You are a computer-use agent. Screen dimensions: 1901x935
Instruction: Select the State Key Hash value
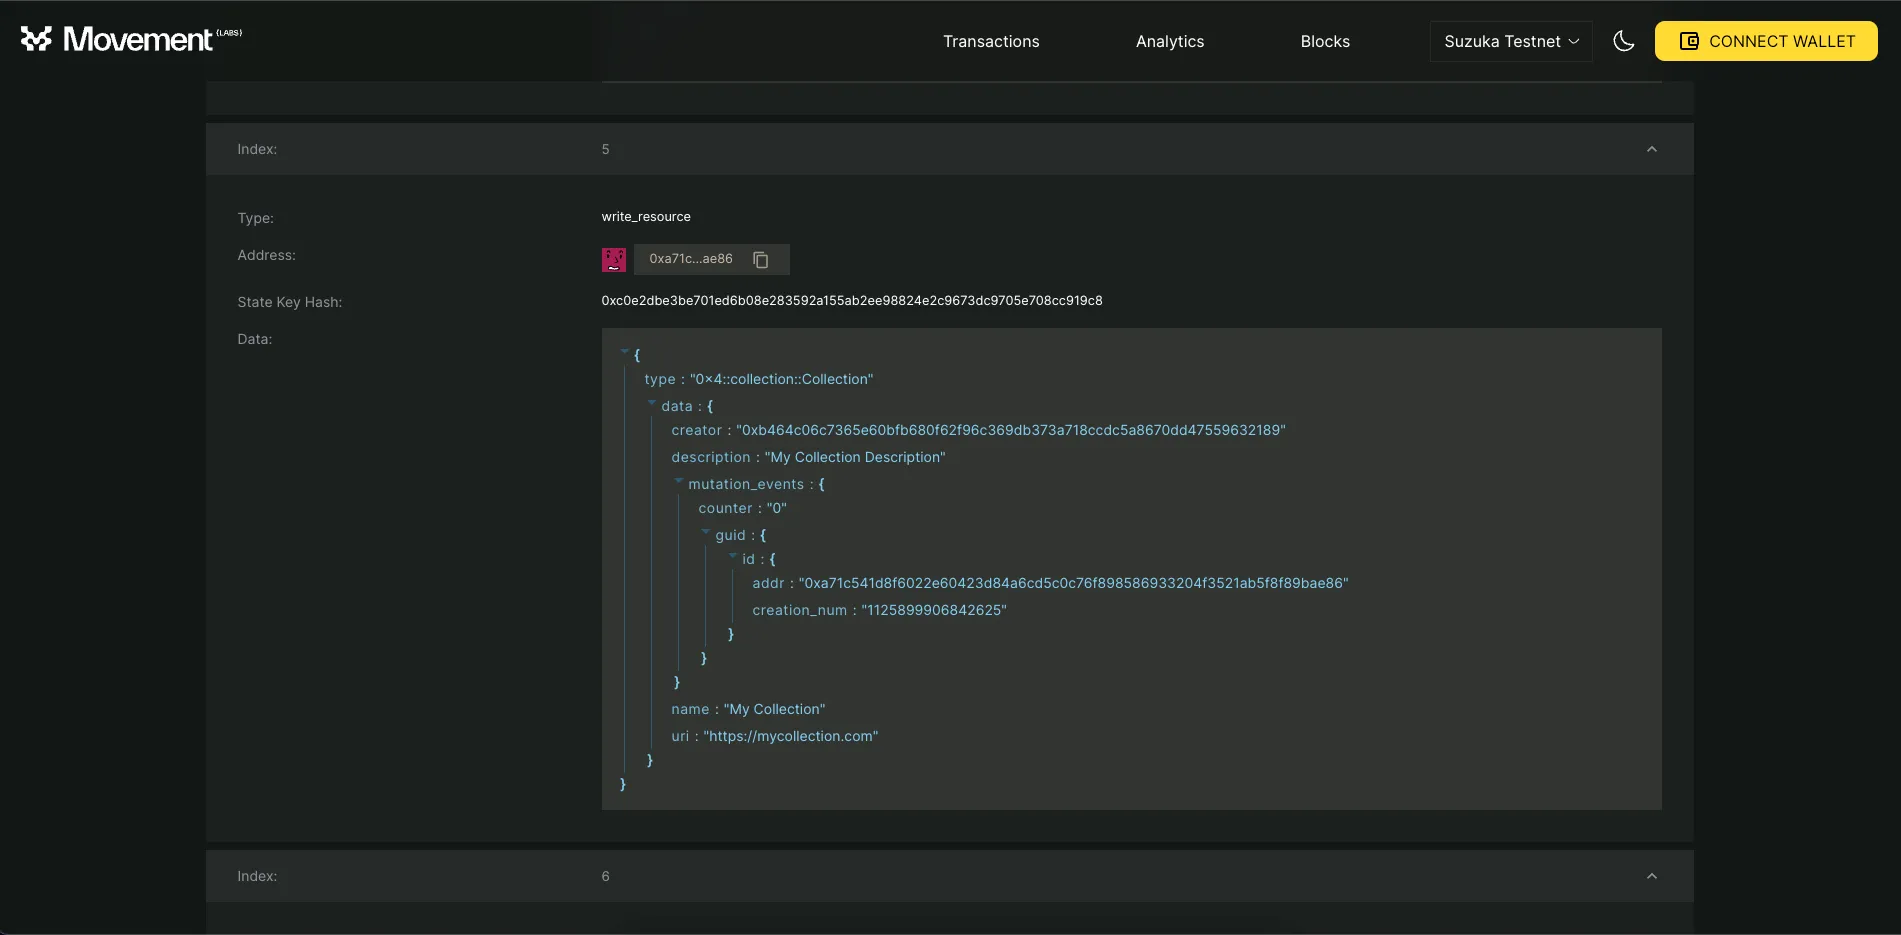[852, 301]
